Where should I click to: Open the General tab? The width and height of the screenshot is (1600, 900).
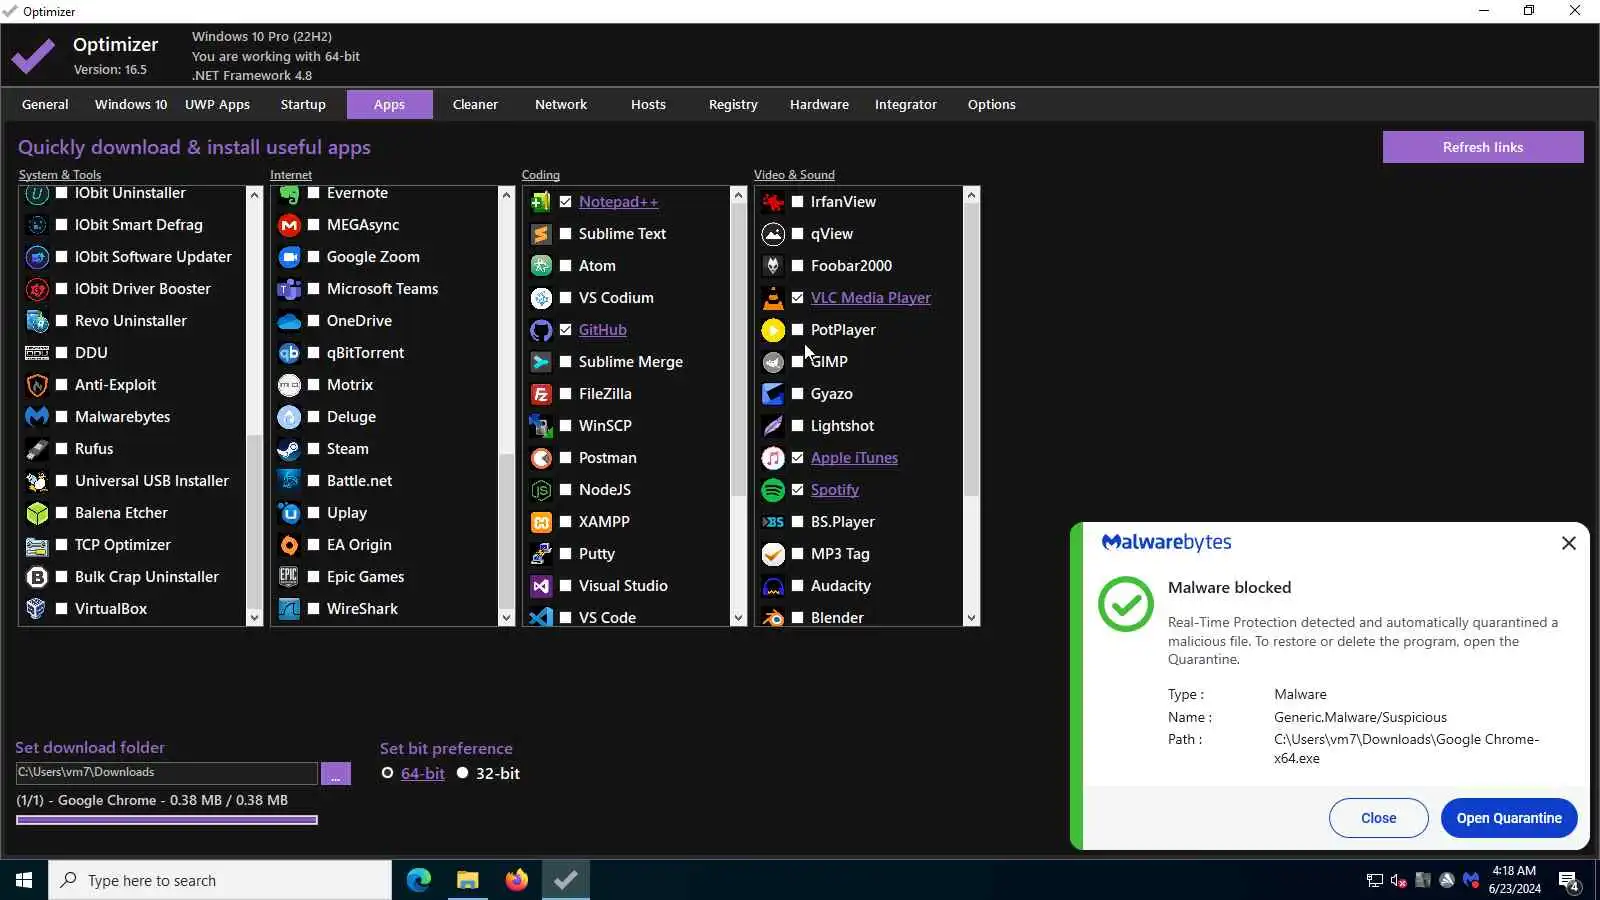(45, 104)
